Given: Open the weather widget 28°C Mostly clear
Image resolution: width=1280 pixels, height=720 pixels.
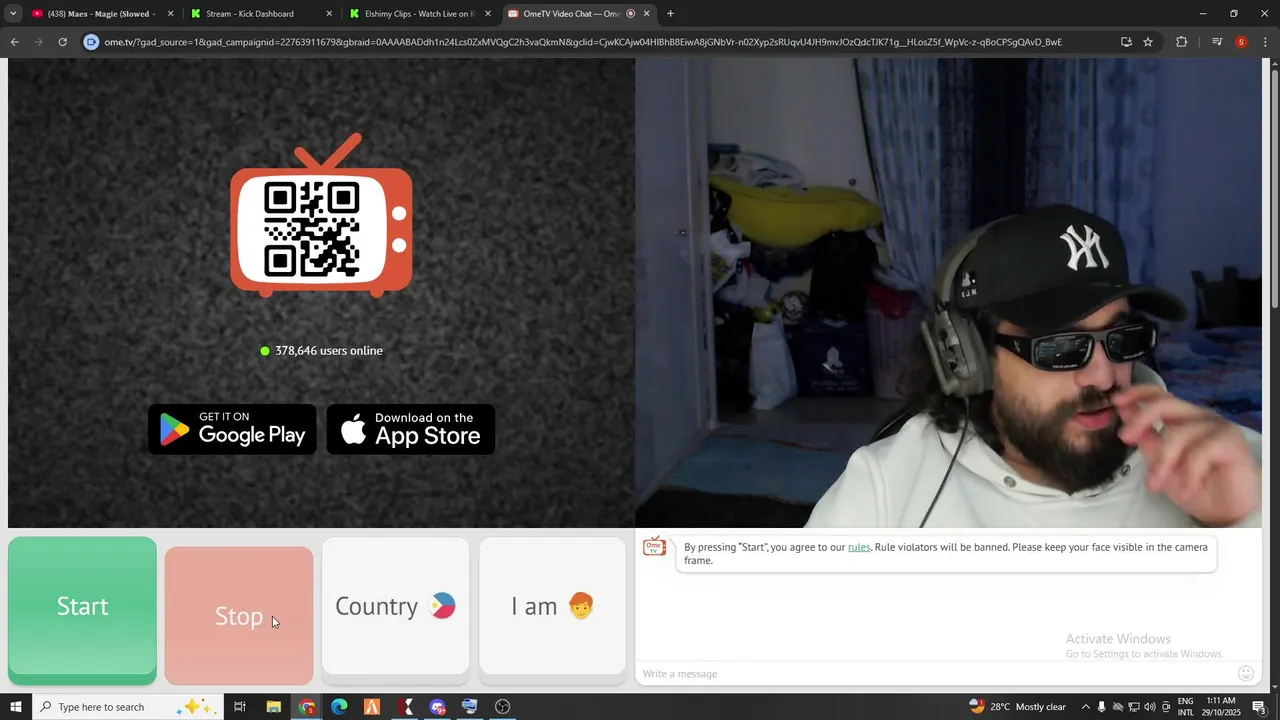Looking at the screenshot, I should (x=1017, y=707).
